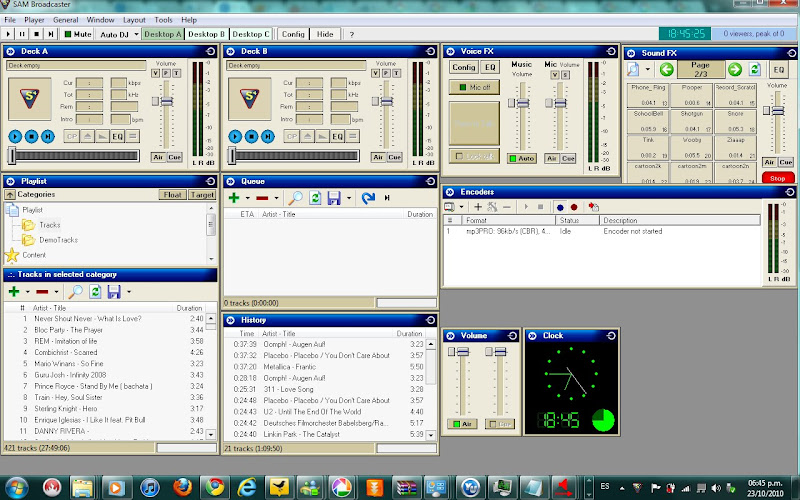Switch to the Desktop B tab

(206, 34)
